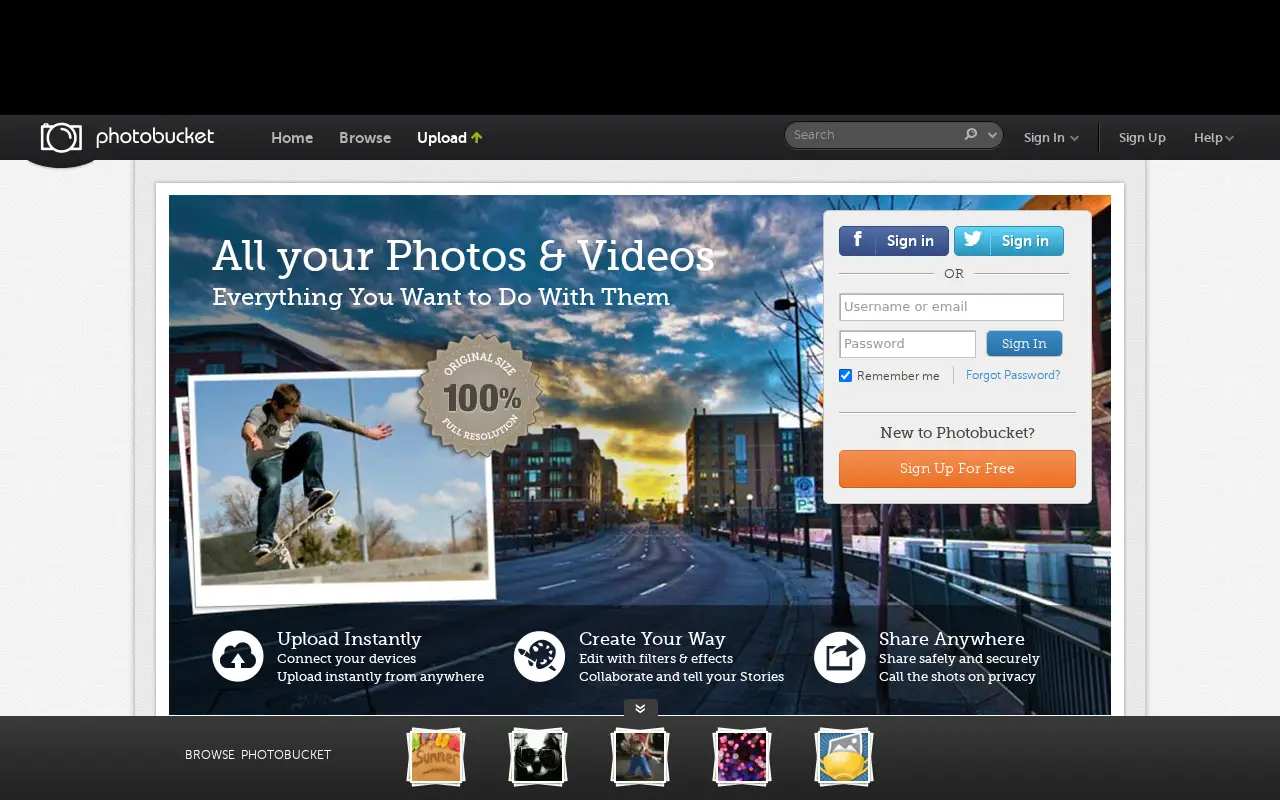Click the Password field
The width and height of the screenshot is (1280, 800).
(907, 344)
